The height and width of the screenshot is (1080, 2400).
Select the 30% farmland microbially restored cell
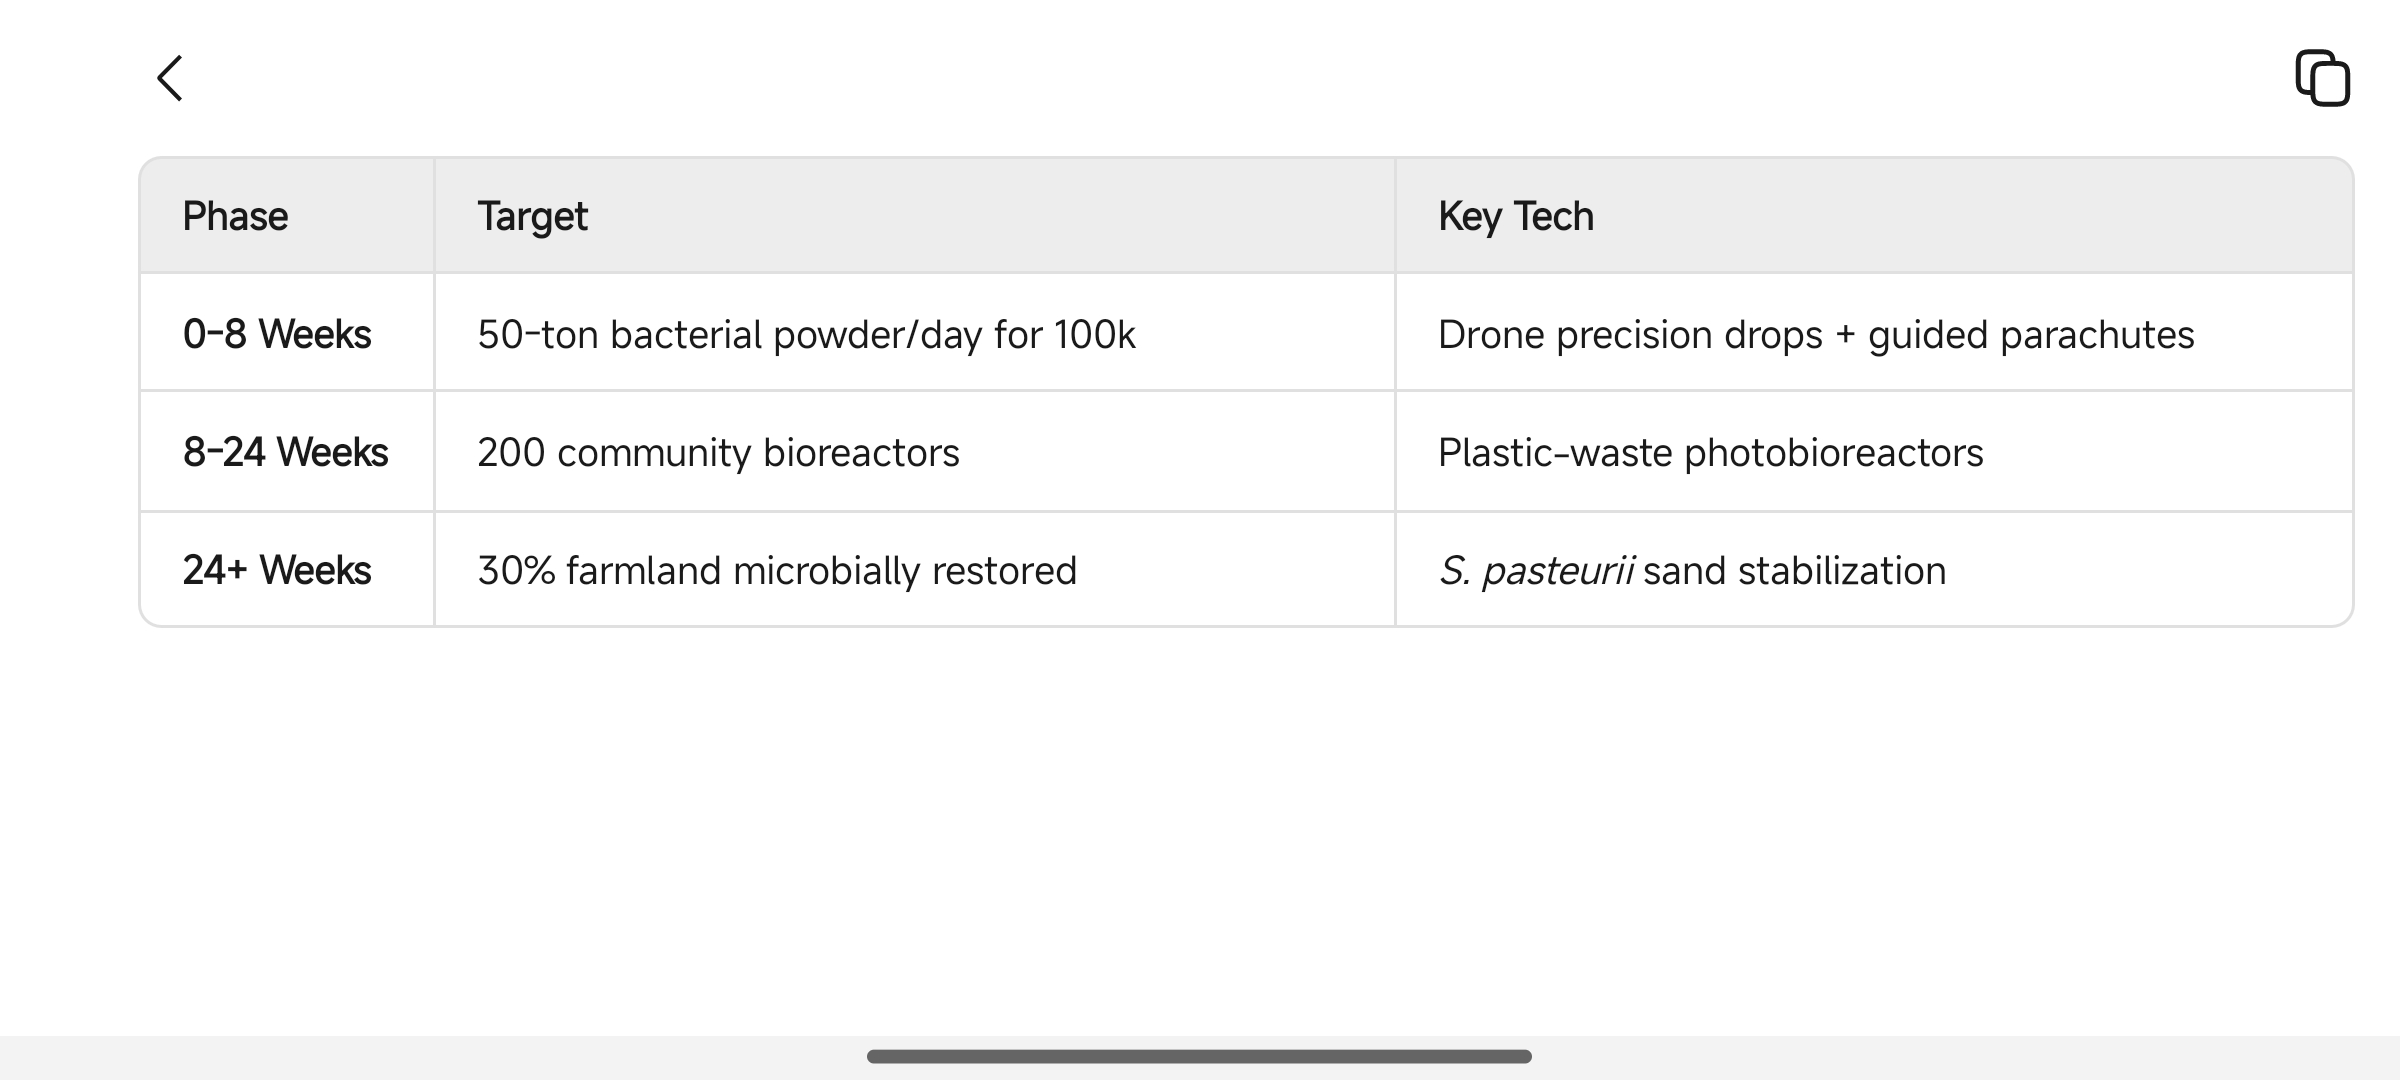point(915,570)
